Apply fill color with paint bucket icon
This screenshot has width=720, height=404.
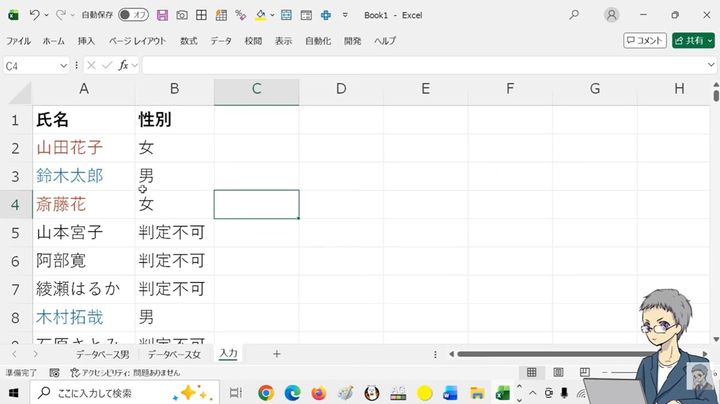pyautogui.click(x=260, y=15)
